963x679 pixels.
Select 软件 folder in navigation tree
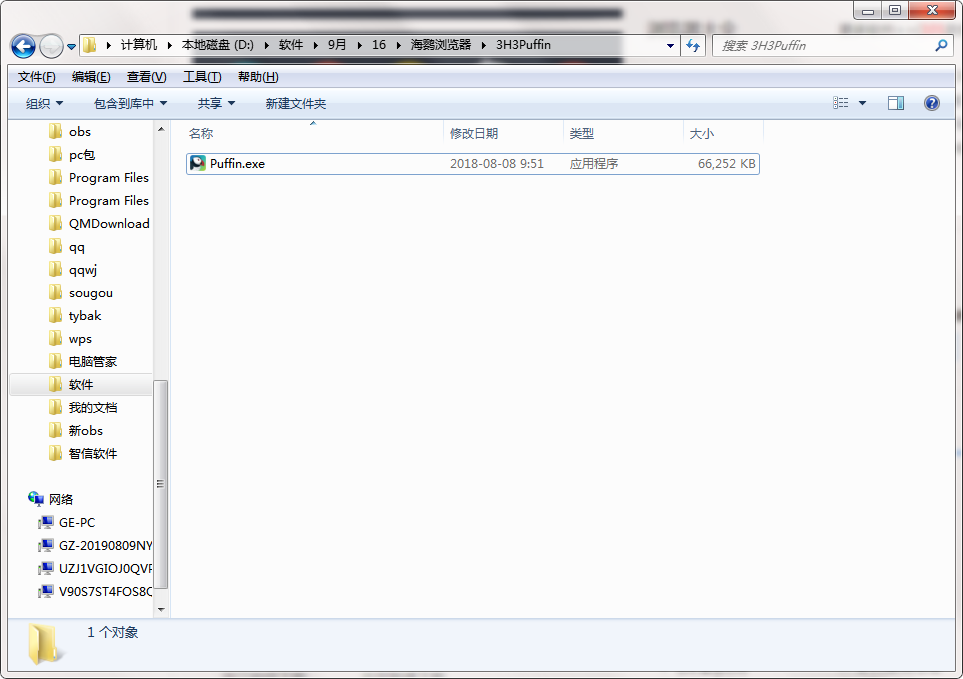[x=81, y=385]
